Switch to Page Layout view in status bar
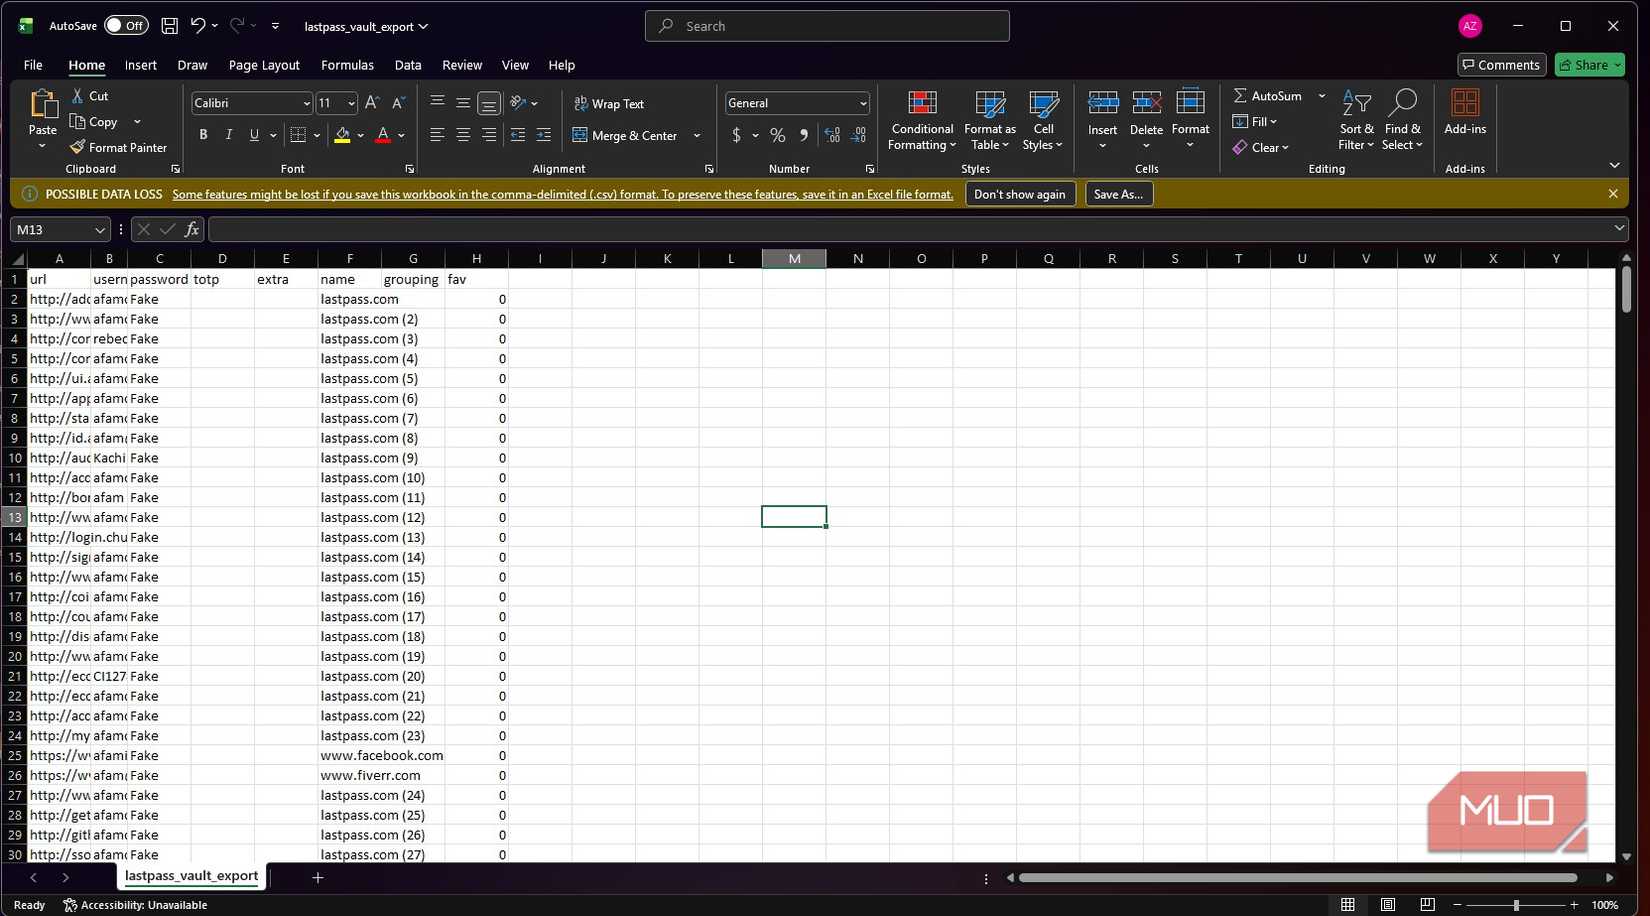 click(1387, 905)
